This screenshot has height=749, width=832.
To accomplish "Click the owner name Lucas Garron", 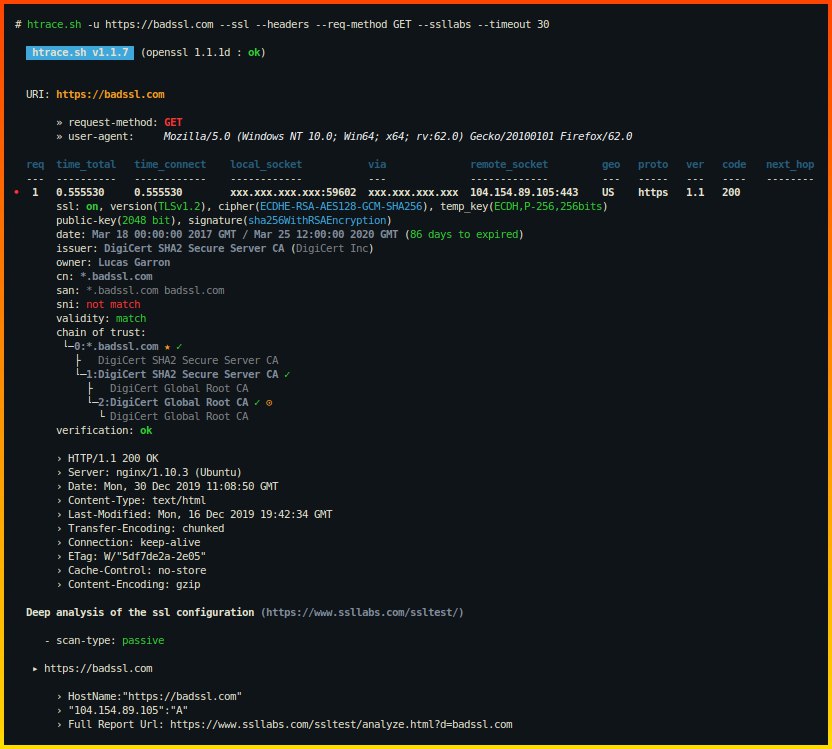I will coord(134,263).
